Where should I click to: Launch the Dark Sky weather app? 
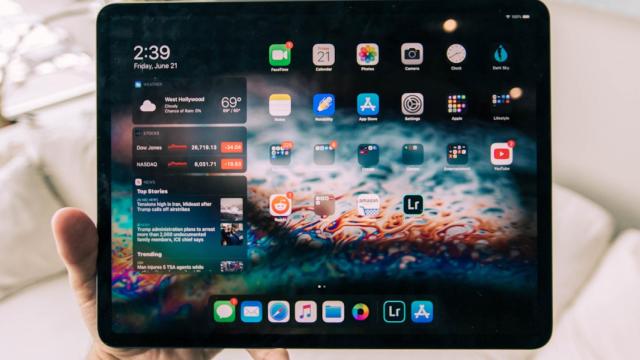500,53
